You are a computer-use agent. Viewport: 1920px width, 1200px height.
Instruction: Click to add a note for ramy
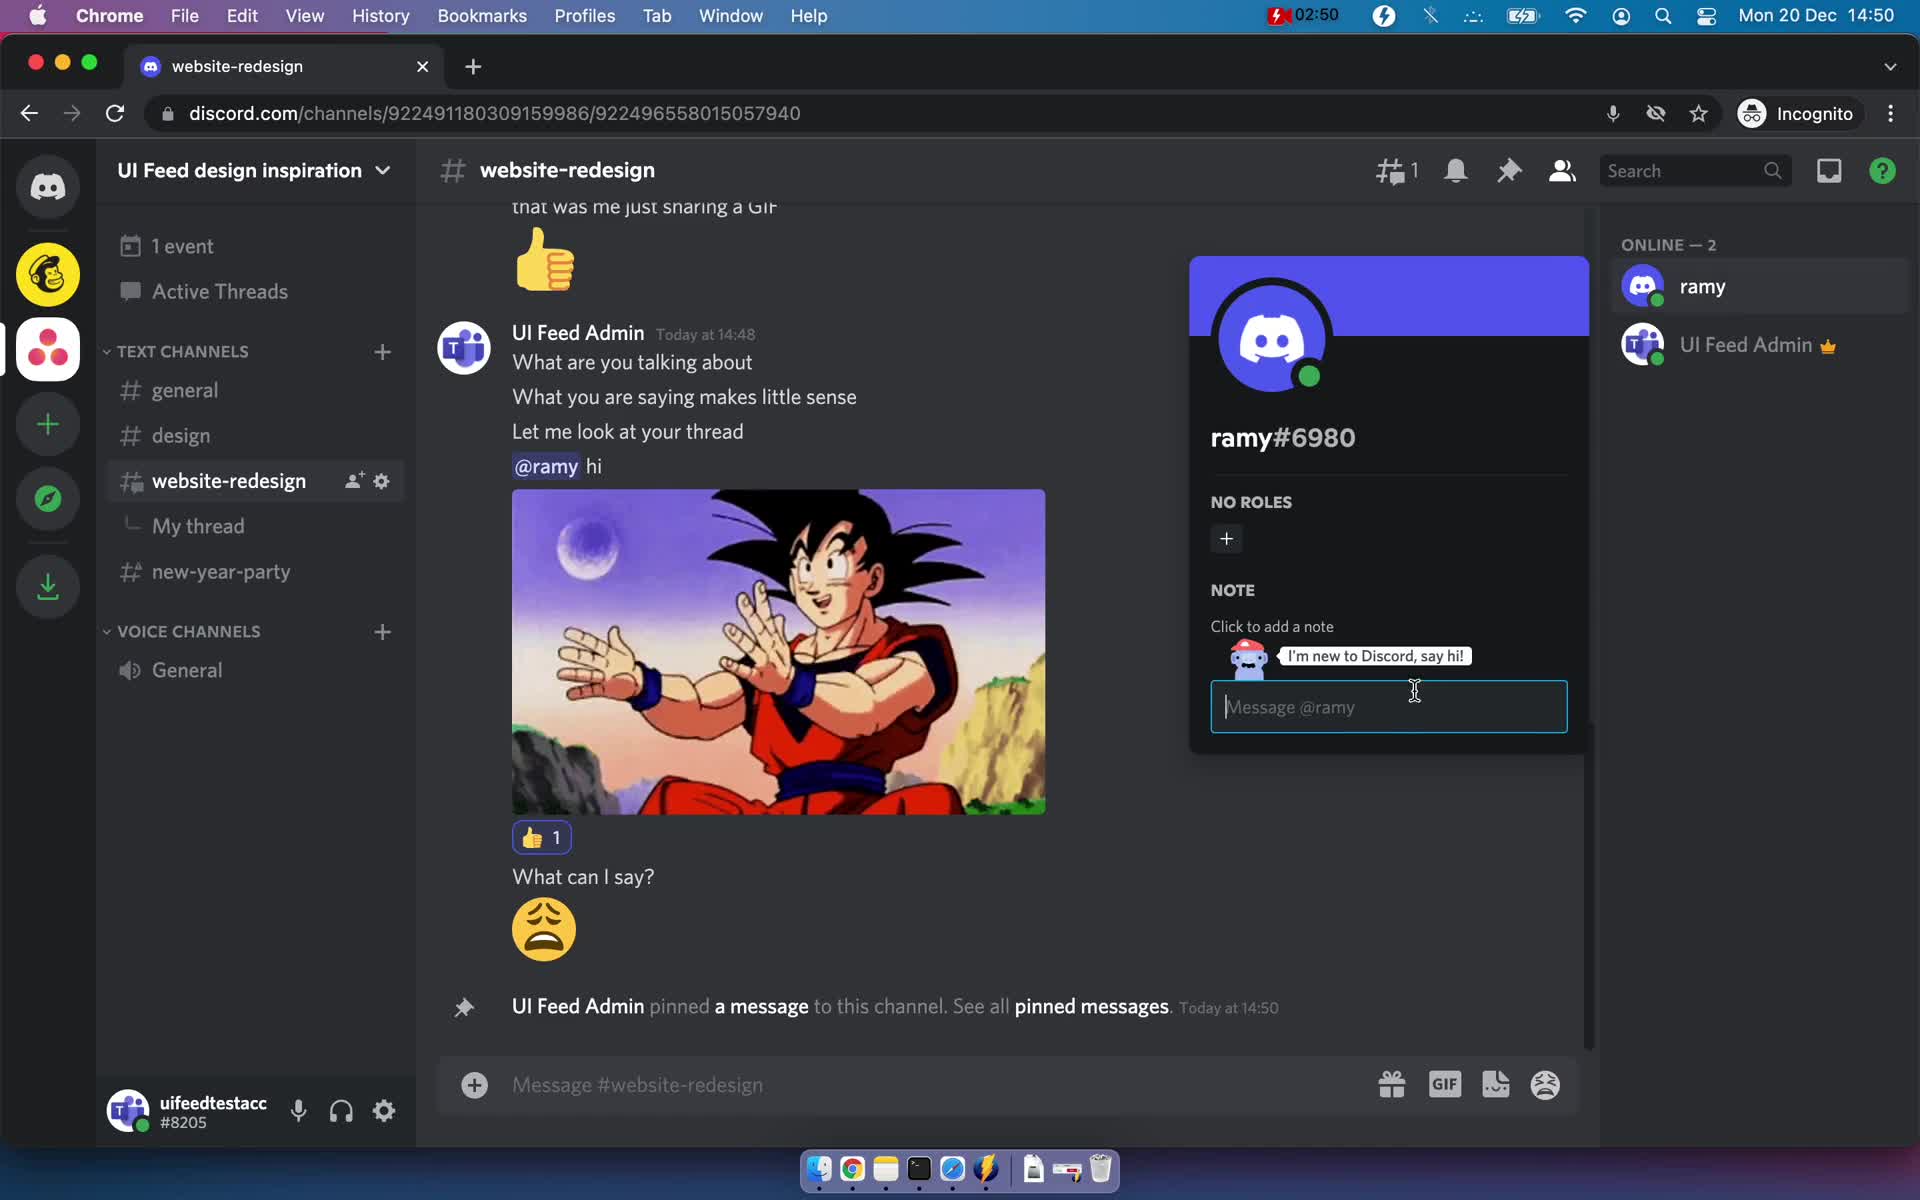coord(1272,627)
